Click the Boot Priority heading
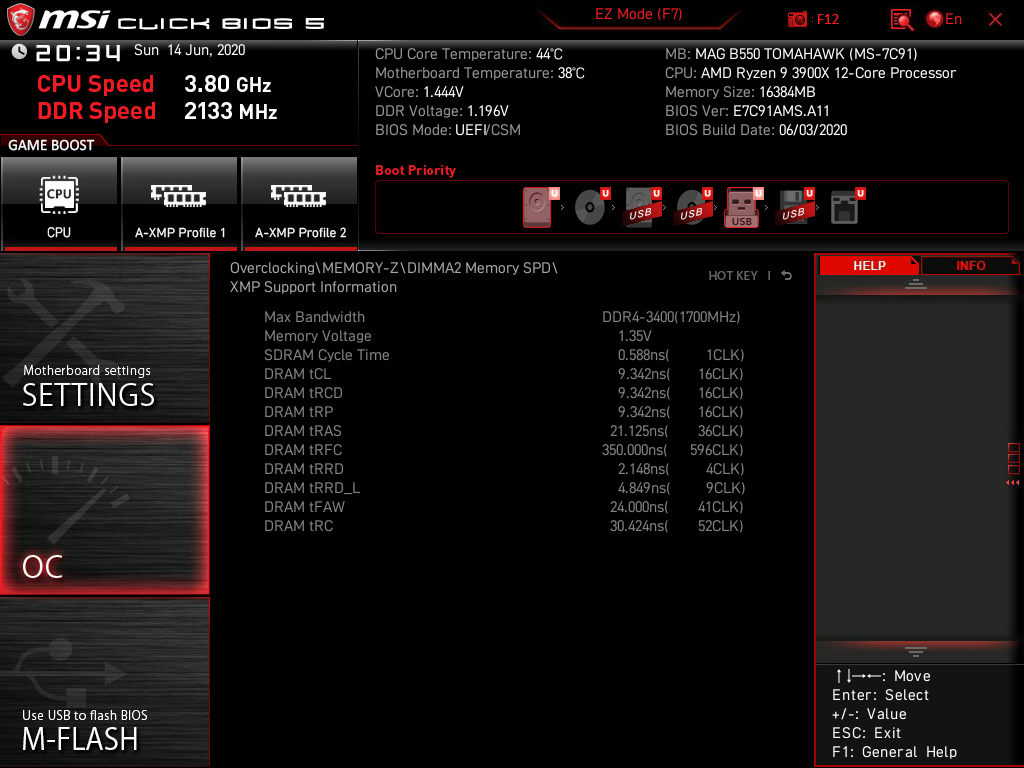Screen dimensions: 1024x768 (x=415, y=170)
